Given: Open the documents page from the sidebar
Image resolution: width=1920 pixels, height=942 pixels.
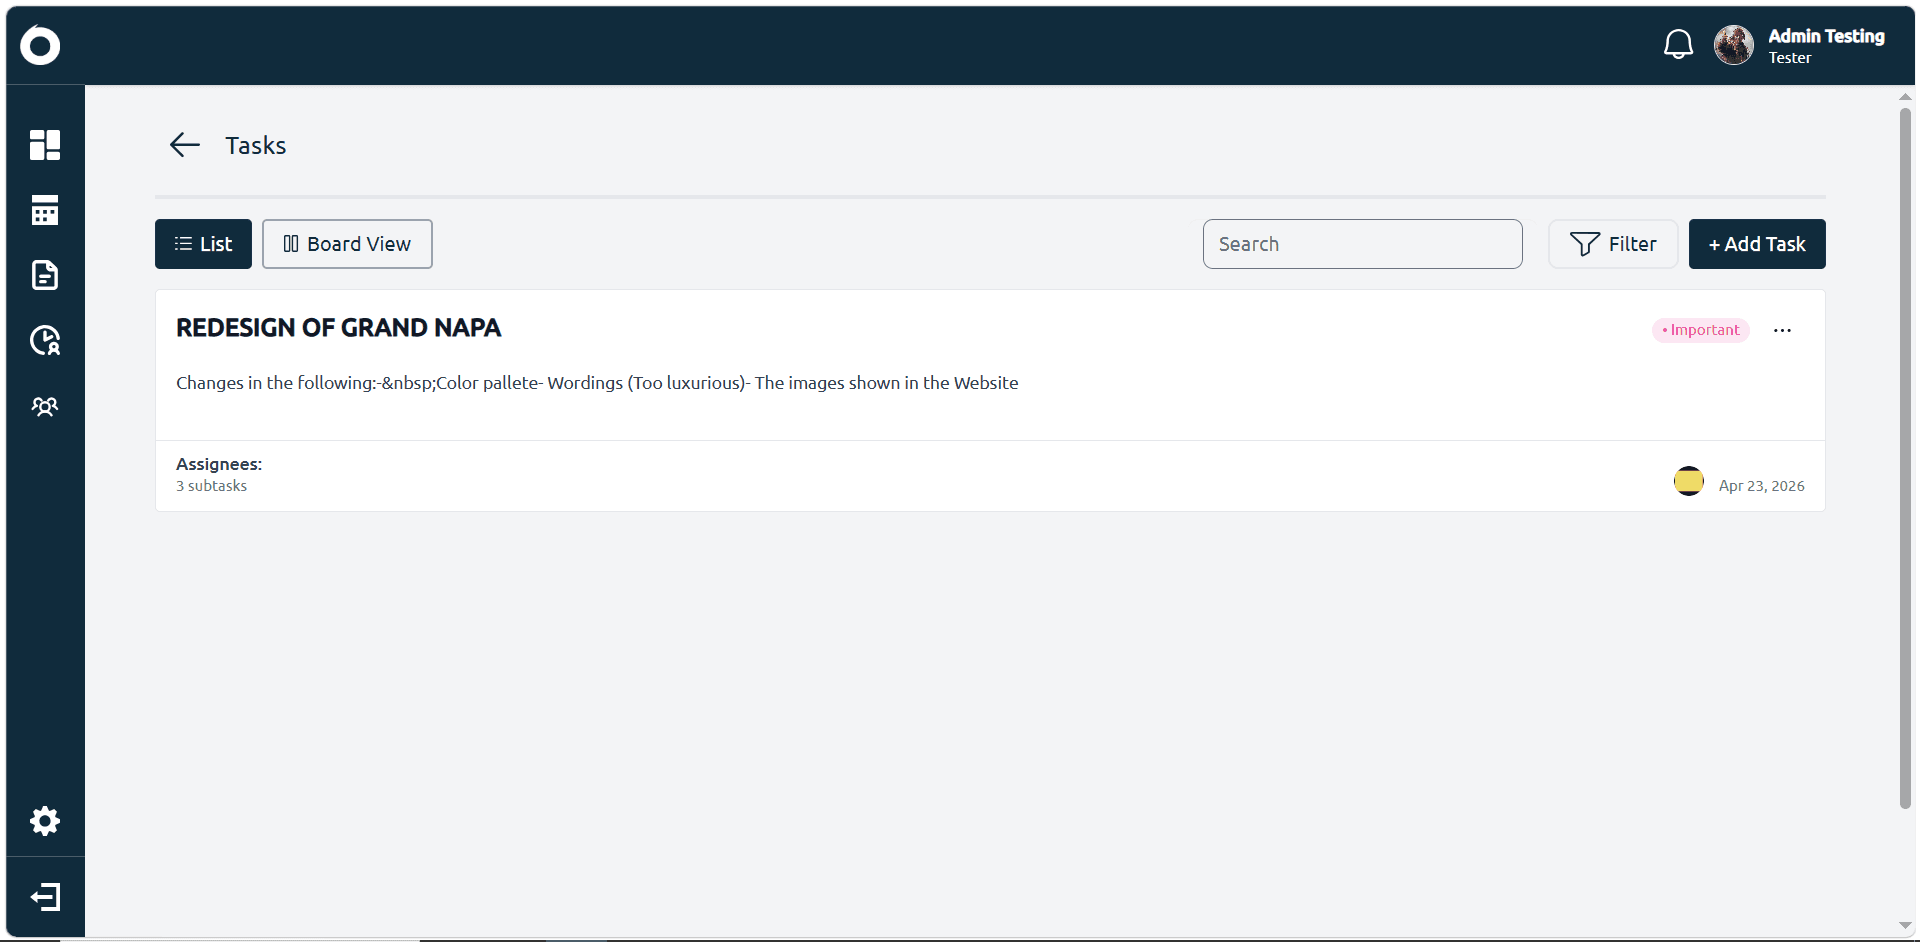Looking at the screenshot, I should pyautogui.click(x=45, y=276).
